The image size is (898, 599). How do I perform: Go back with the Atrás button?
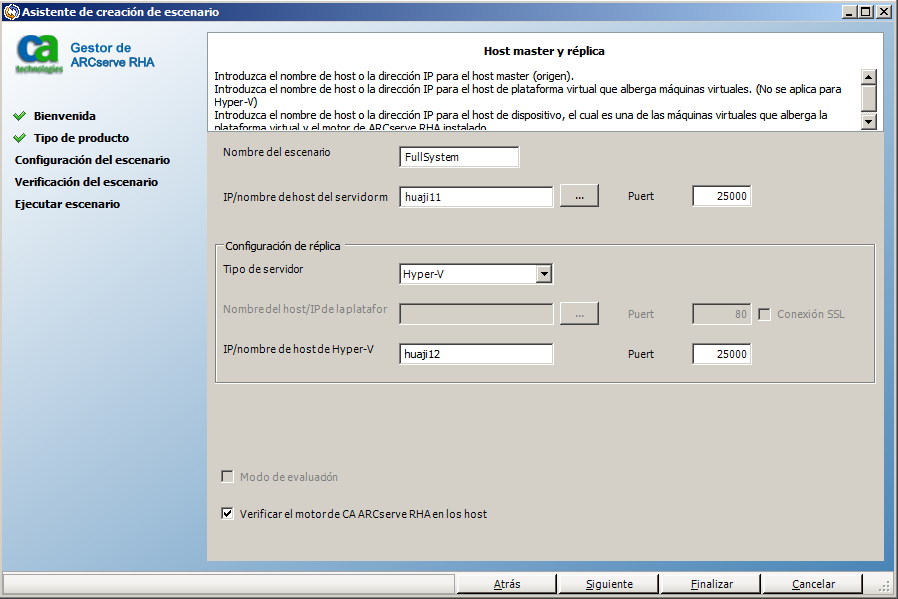507,584
